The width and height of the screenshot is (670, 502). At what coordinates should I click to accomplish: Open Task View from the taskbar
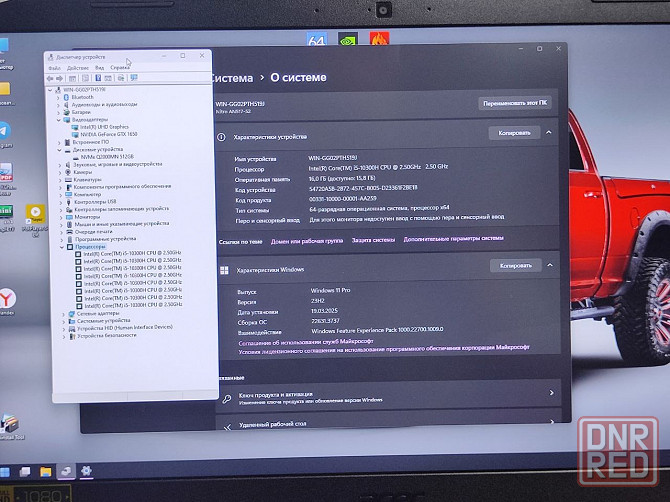(25, 472)
